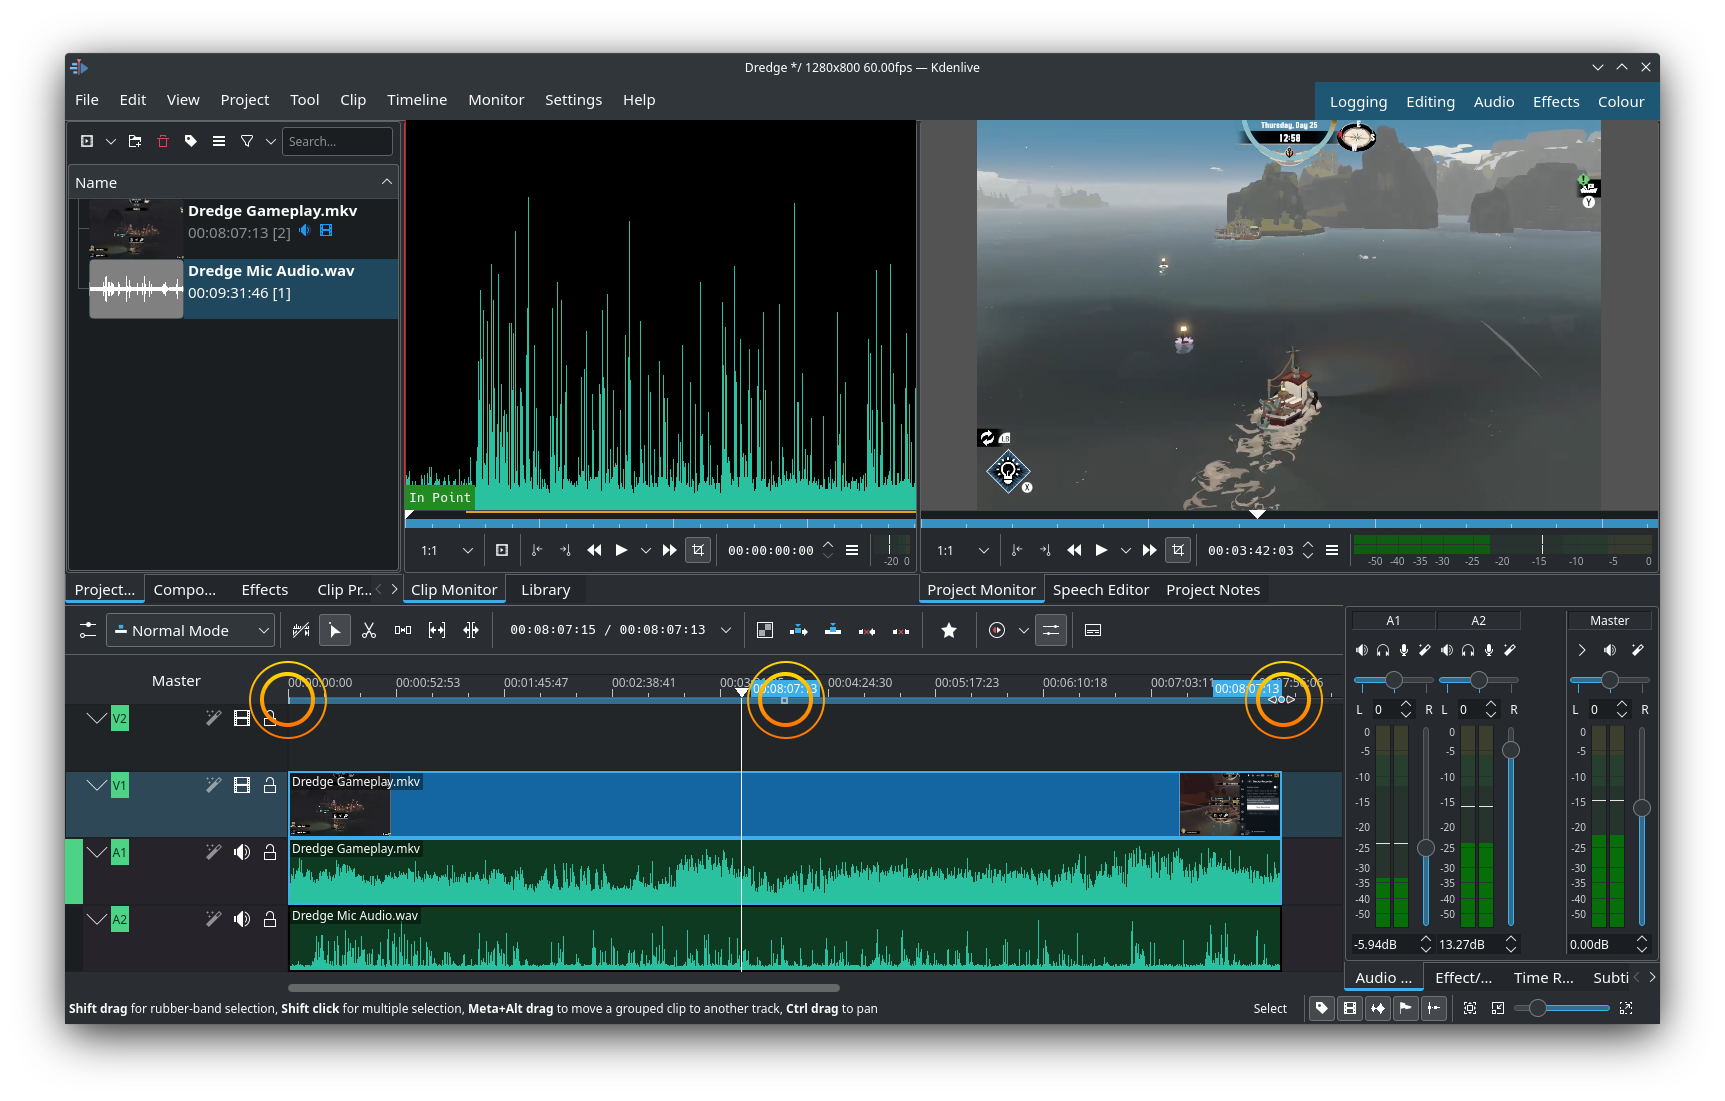Click the fit zoom to project icon in the status bar

point(1470,1008)
